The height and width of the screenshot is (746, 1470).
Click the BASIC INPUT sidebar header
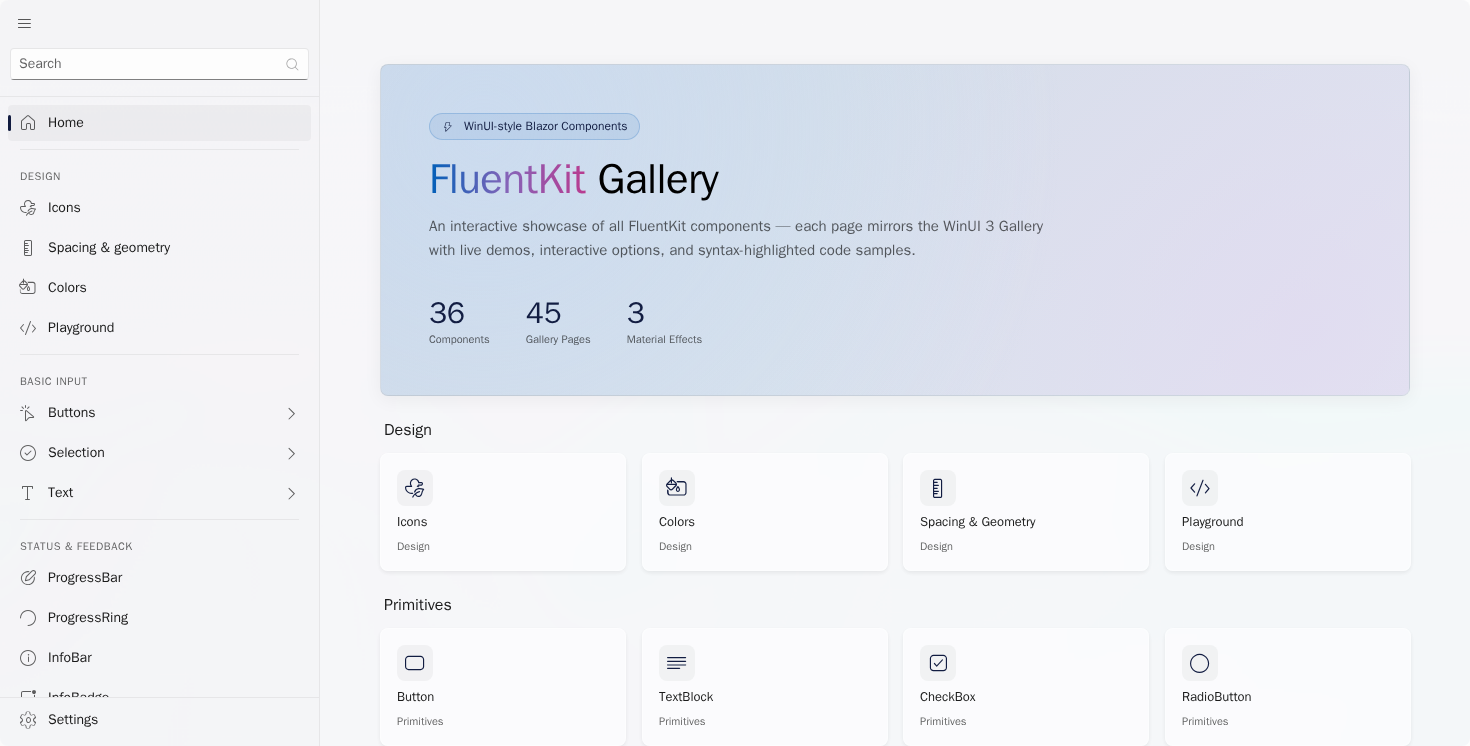tap(54, 382)
